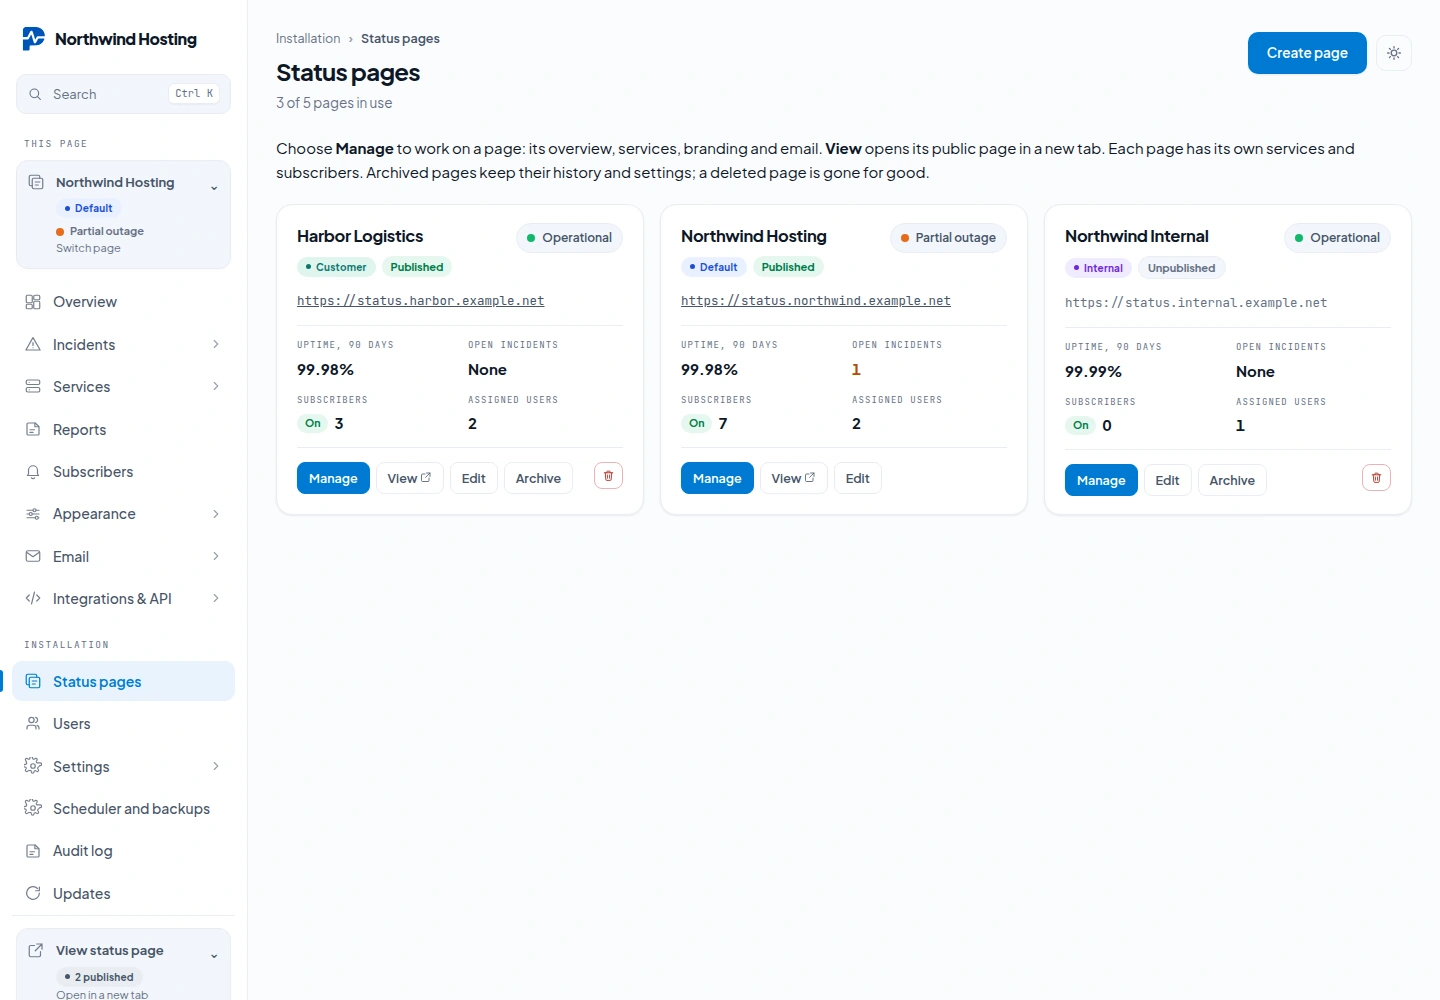Go to Subscribers in the sidebar

tap(123, 472)
